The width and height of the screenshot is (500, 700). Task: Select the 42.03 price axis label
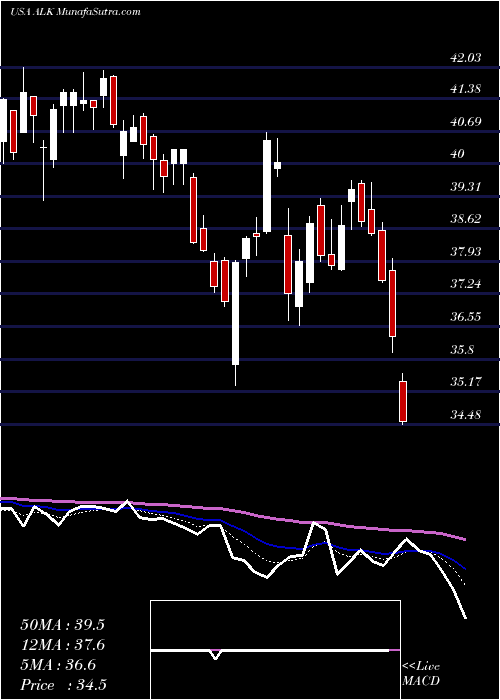466,57
